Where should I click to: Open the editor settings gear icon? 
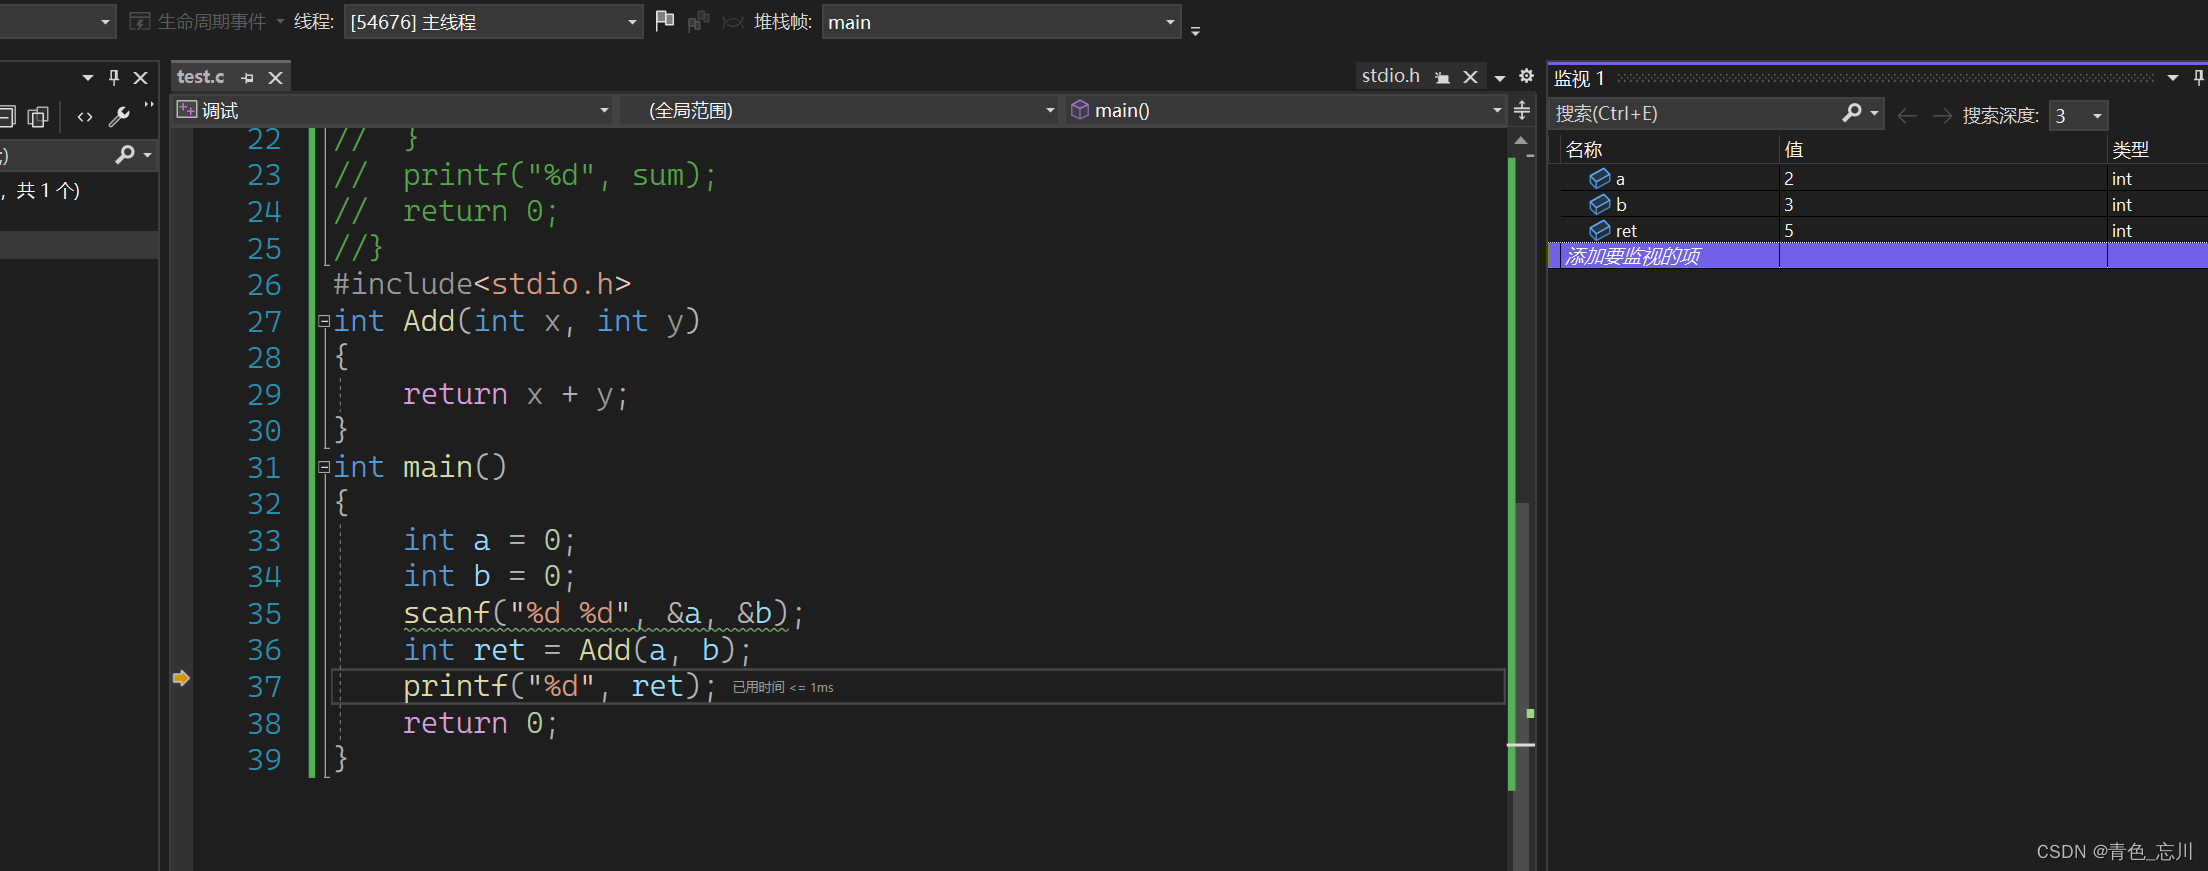tap(1526, 76)
